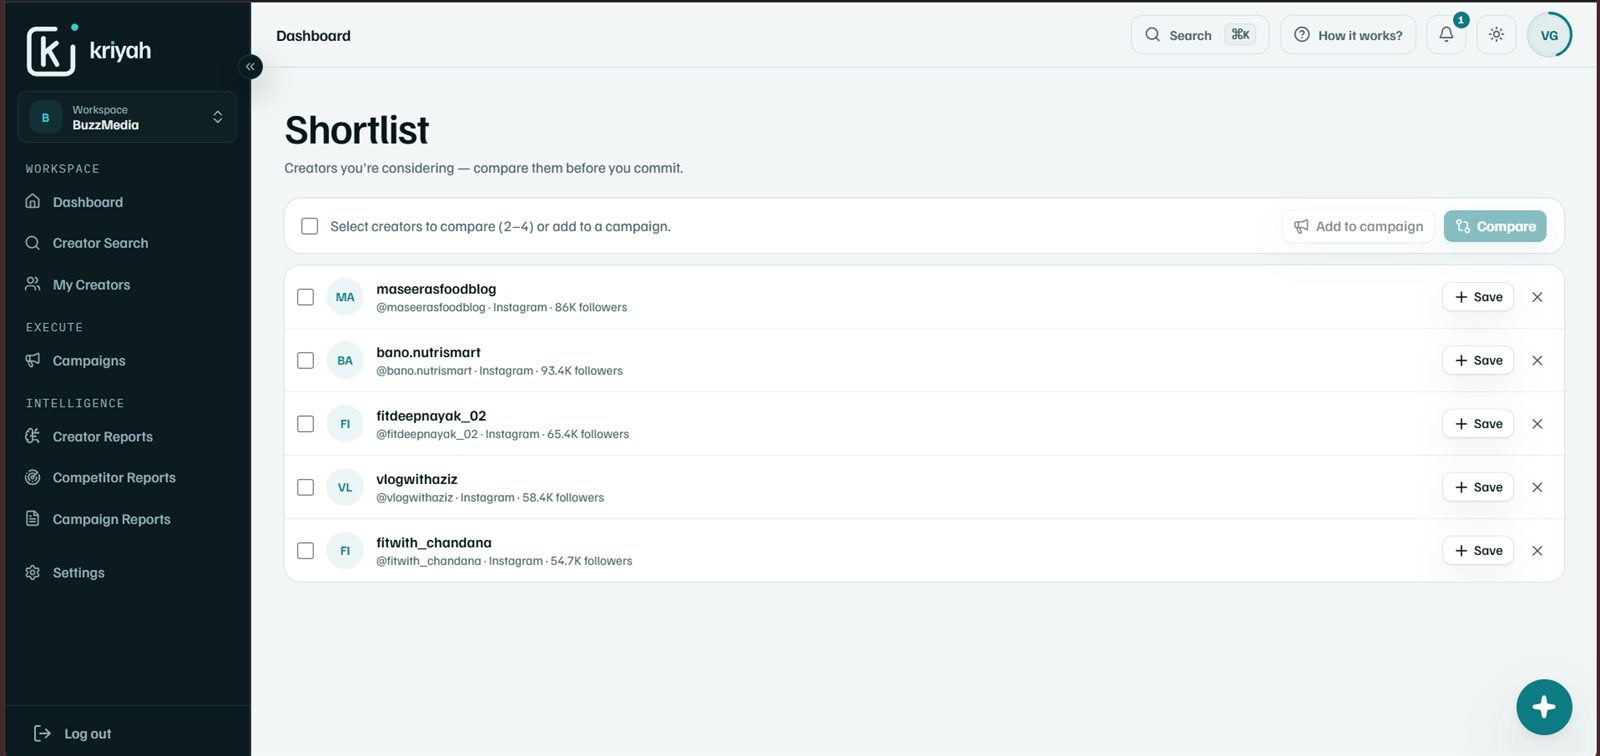The height and width of the screenshot is (756, 1600).
Task: Check the bano.nutrismart row checkbox
Action: coord(306,360)
